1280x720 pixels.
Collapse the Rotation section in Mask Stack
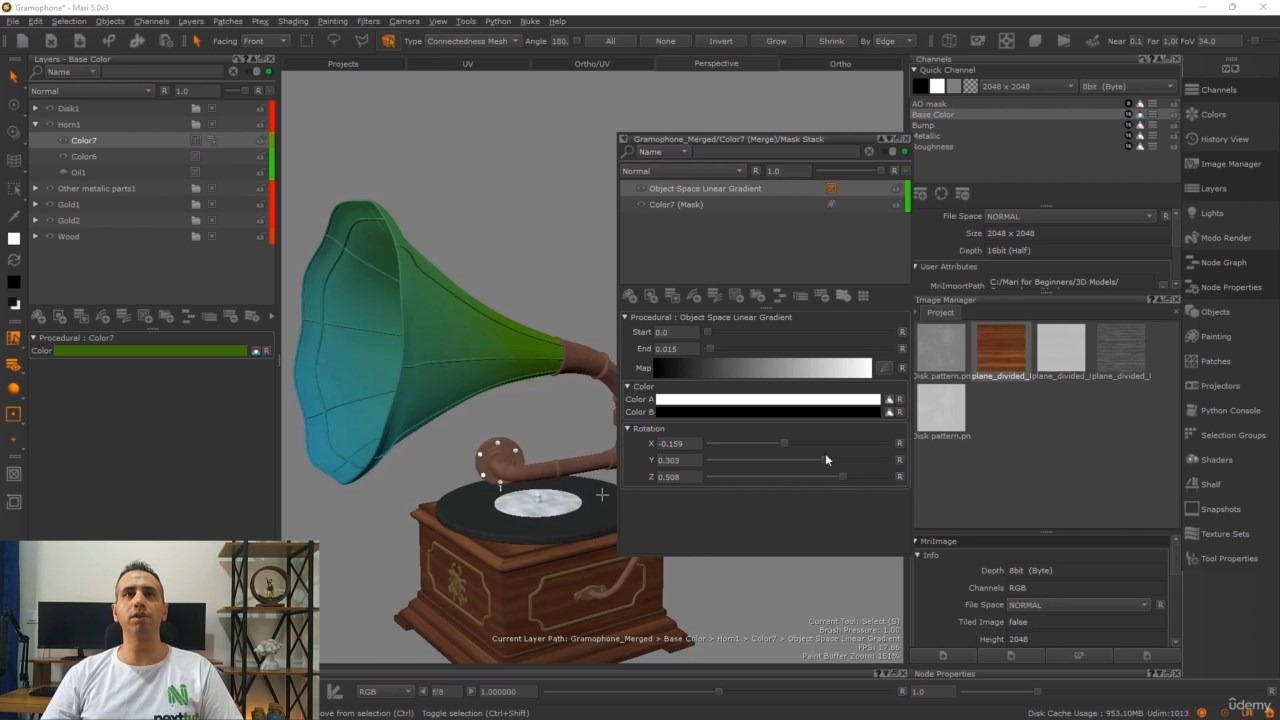click(x=627, y=428)
